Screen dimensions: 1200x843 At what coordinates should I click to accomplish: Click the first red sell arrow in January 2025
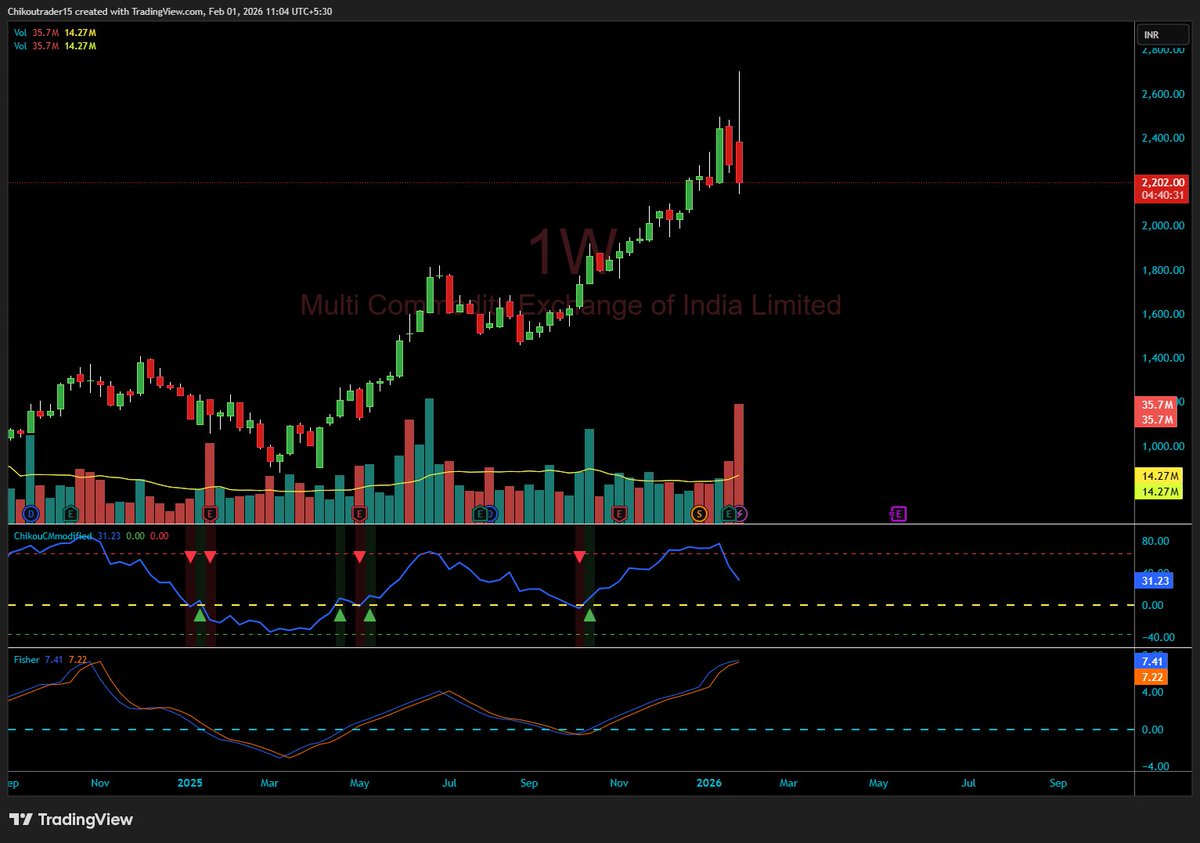point(190,555)
